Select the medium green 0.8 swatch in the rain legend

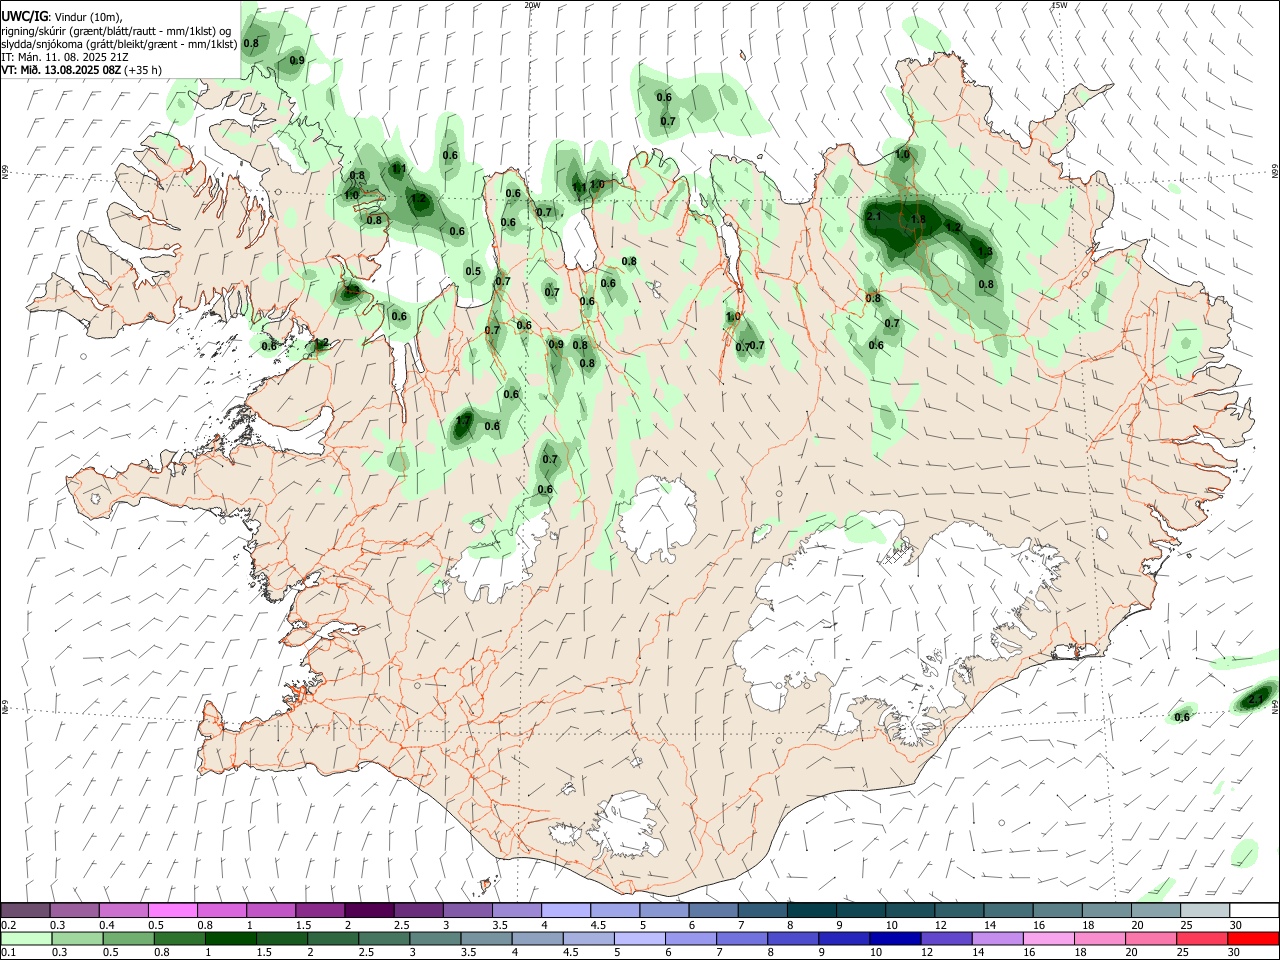181,938
